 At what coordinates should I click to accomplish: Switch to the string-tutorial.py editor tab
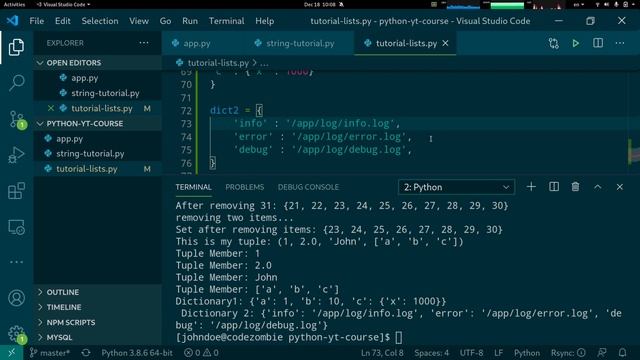[300, 43]
